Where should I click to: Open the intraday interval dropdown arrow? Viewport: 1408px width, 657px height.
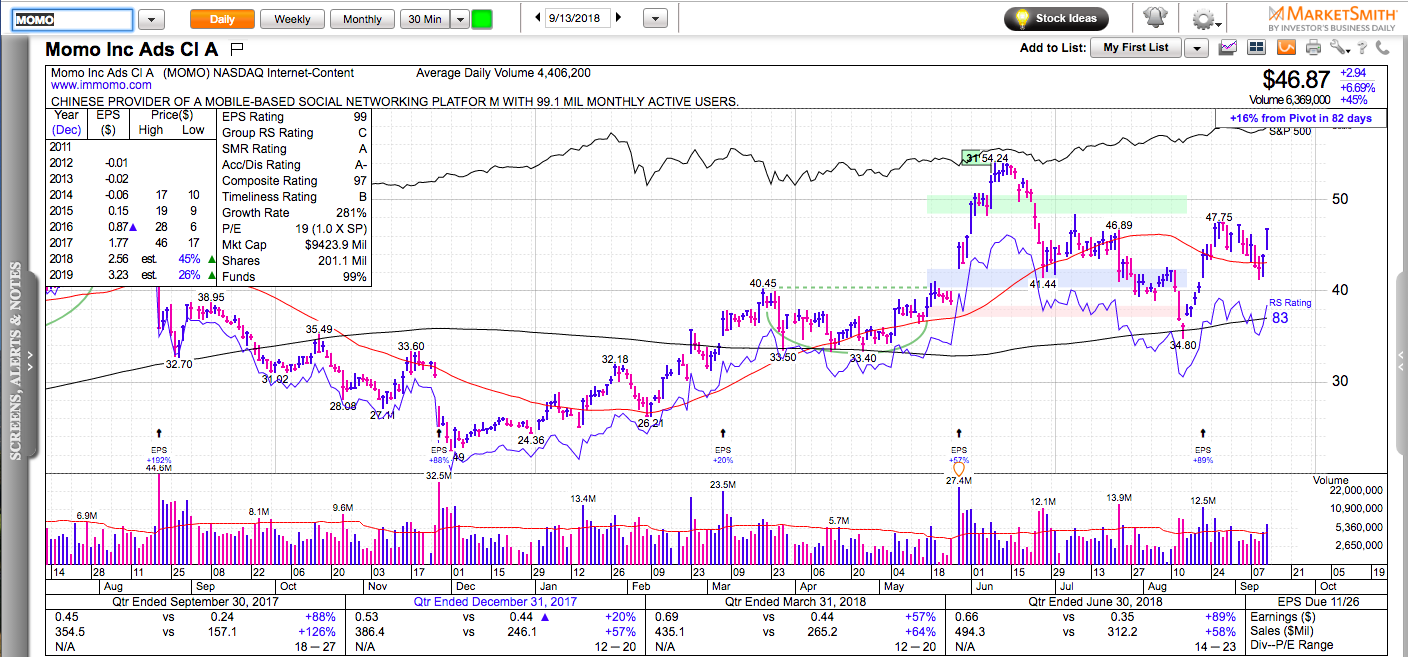pyautogui.click(x=460, y=19)
